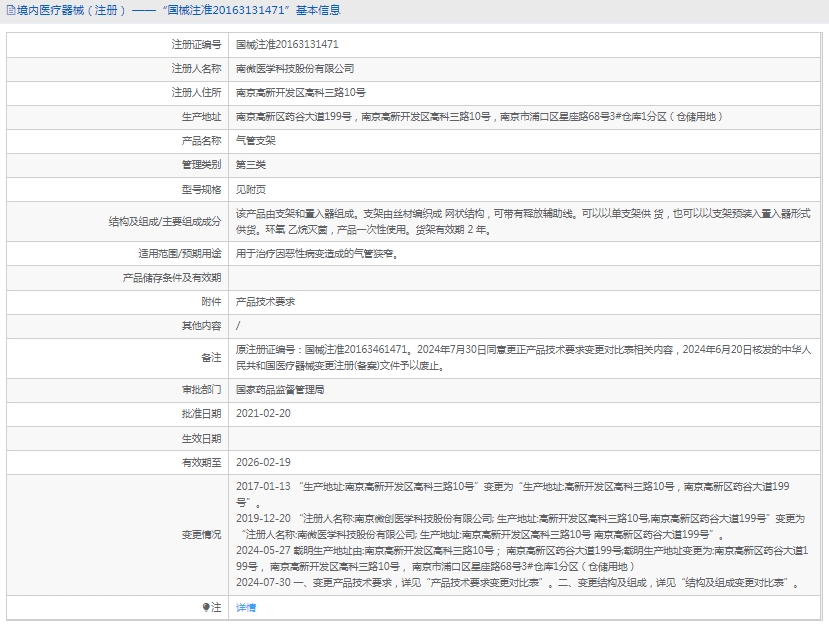Screen dimensions: 829x626
Task: Select approval date 2021-02-20
Action: point(263,413)
